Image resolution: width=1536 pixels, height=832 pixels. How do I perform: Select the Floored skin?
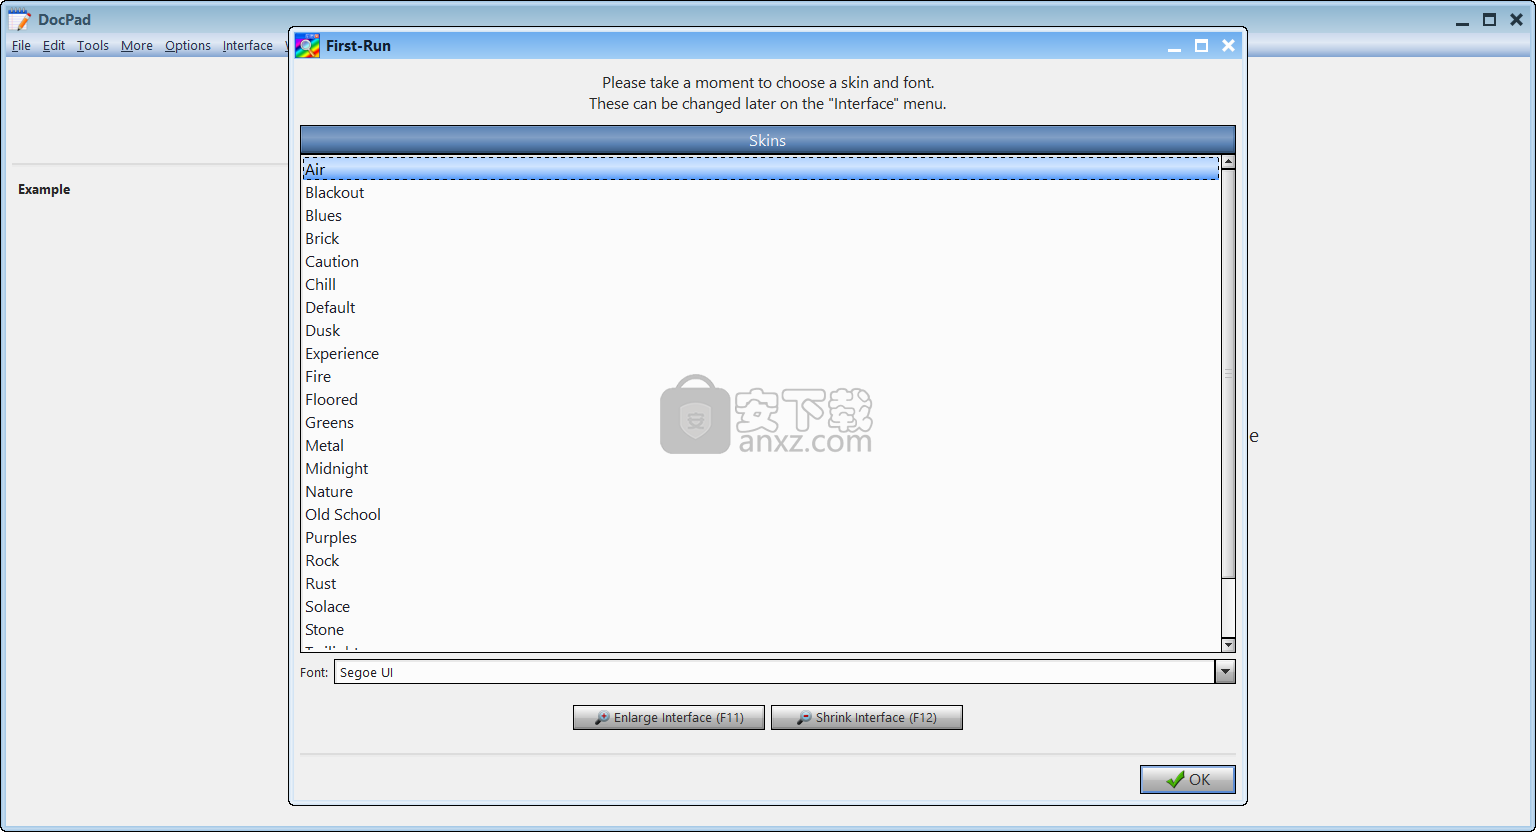(760, 399)
